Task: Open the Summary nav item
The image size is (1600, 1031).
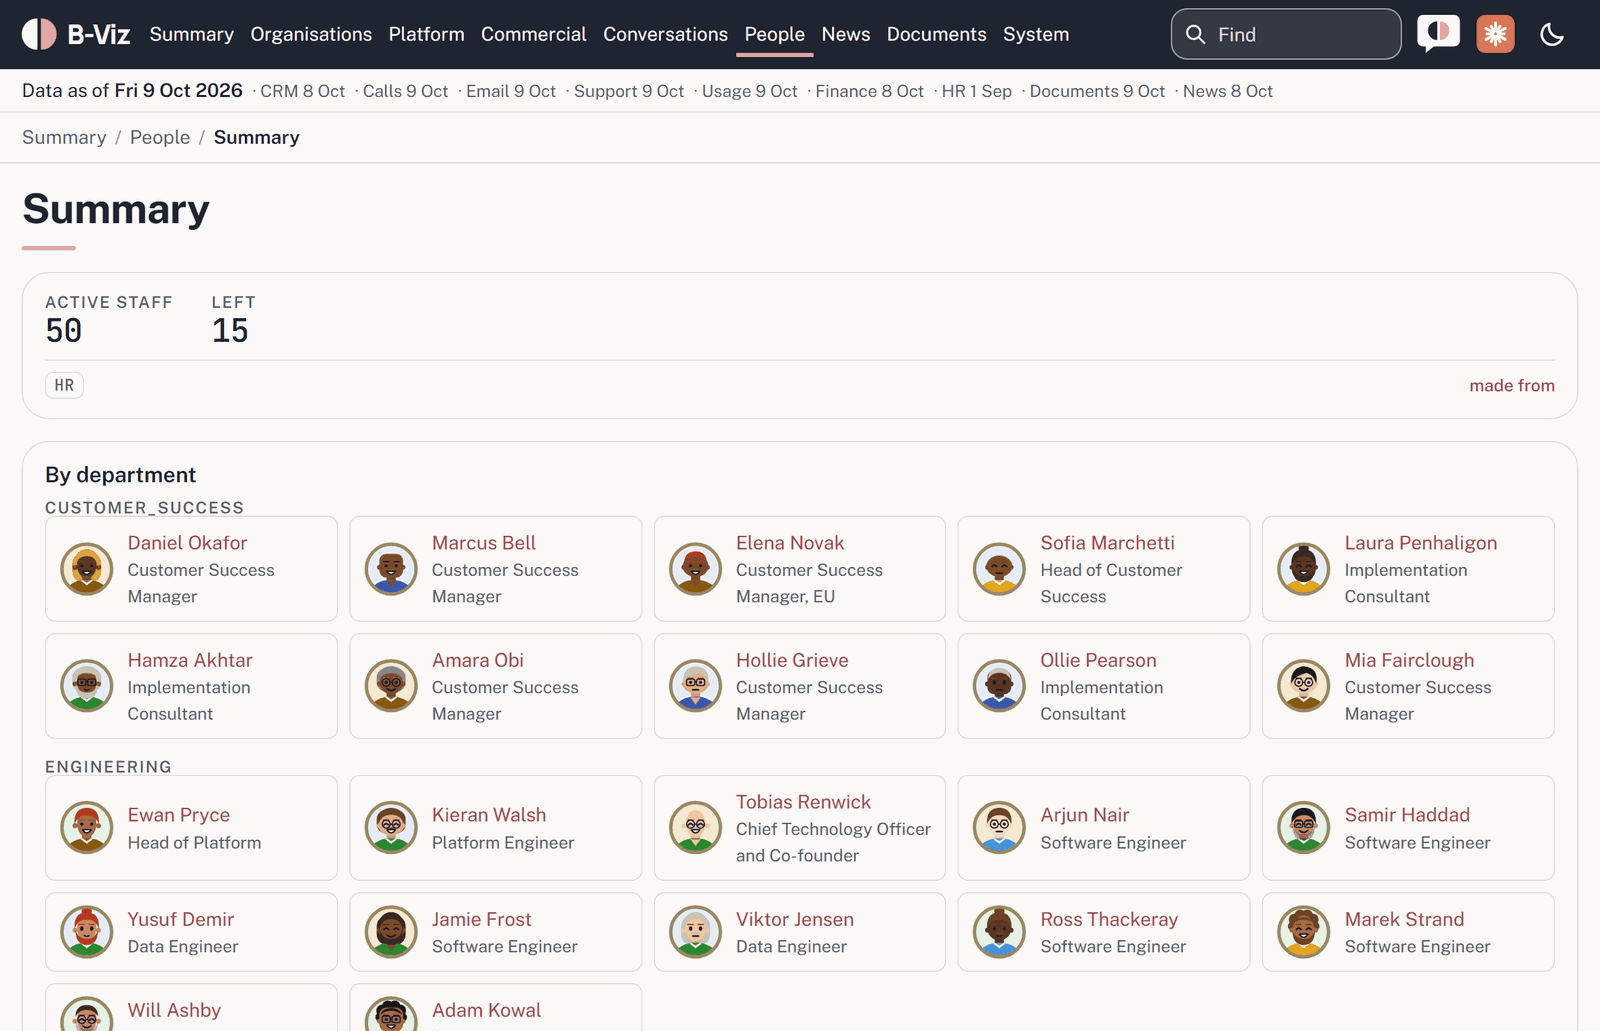Action: (191, 34)
